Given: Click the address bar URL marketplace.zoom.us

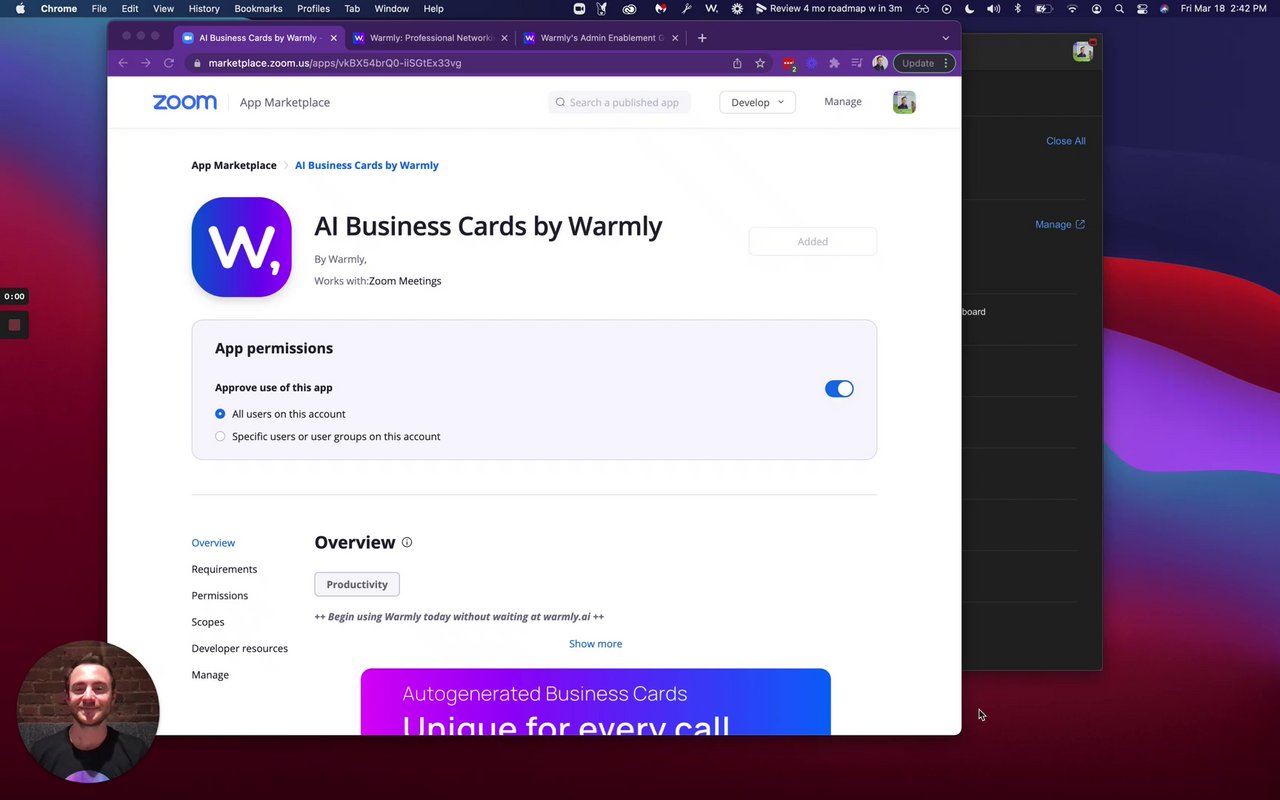Looking at the screenshot, I should [x=335, y=63].
